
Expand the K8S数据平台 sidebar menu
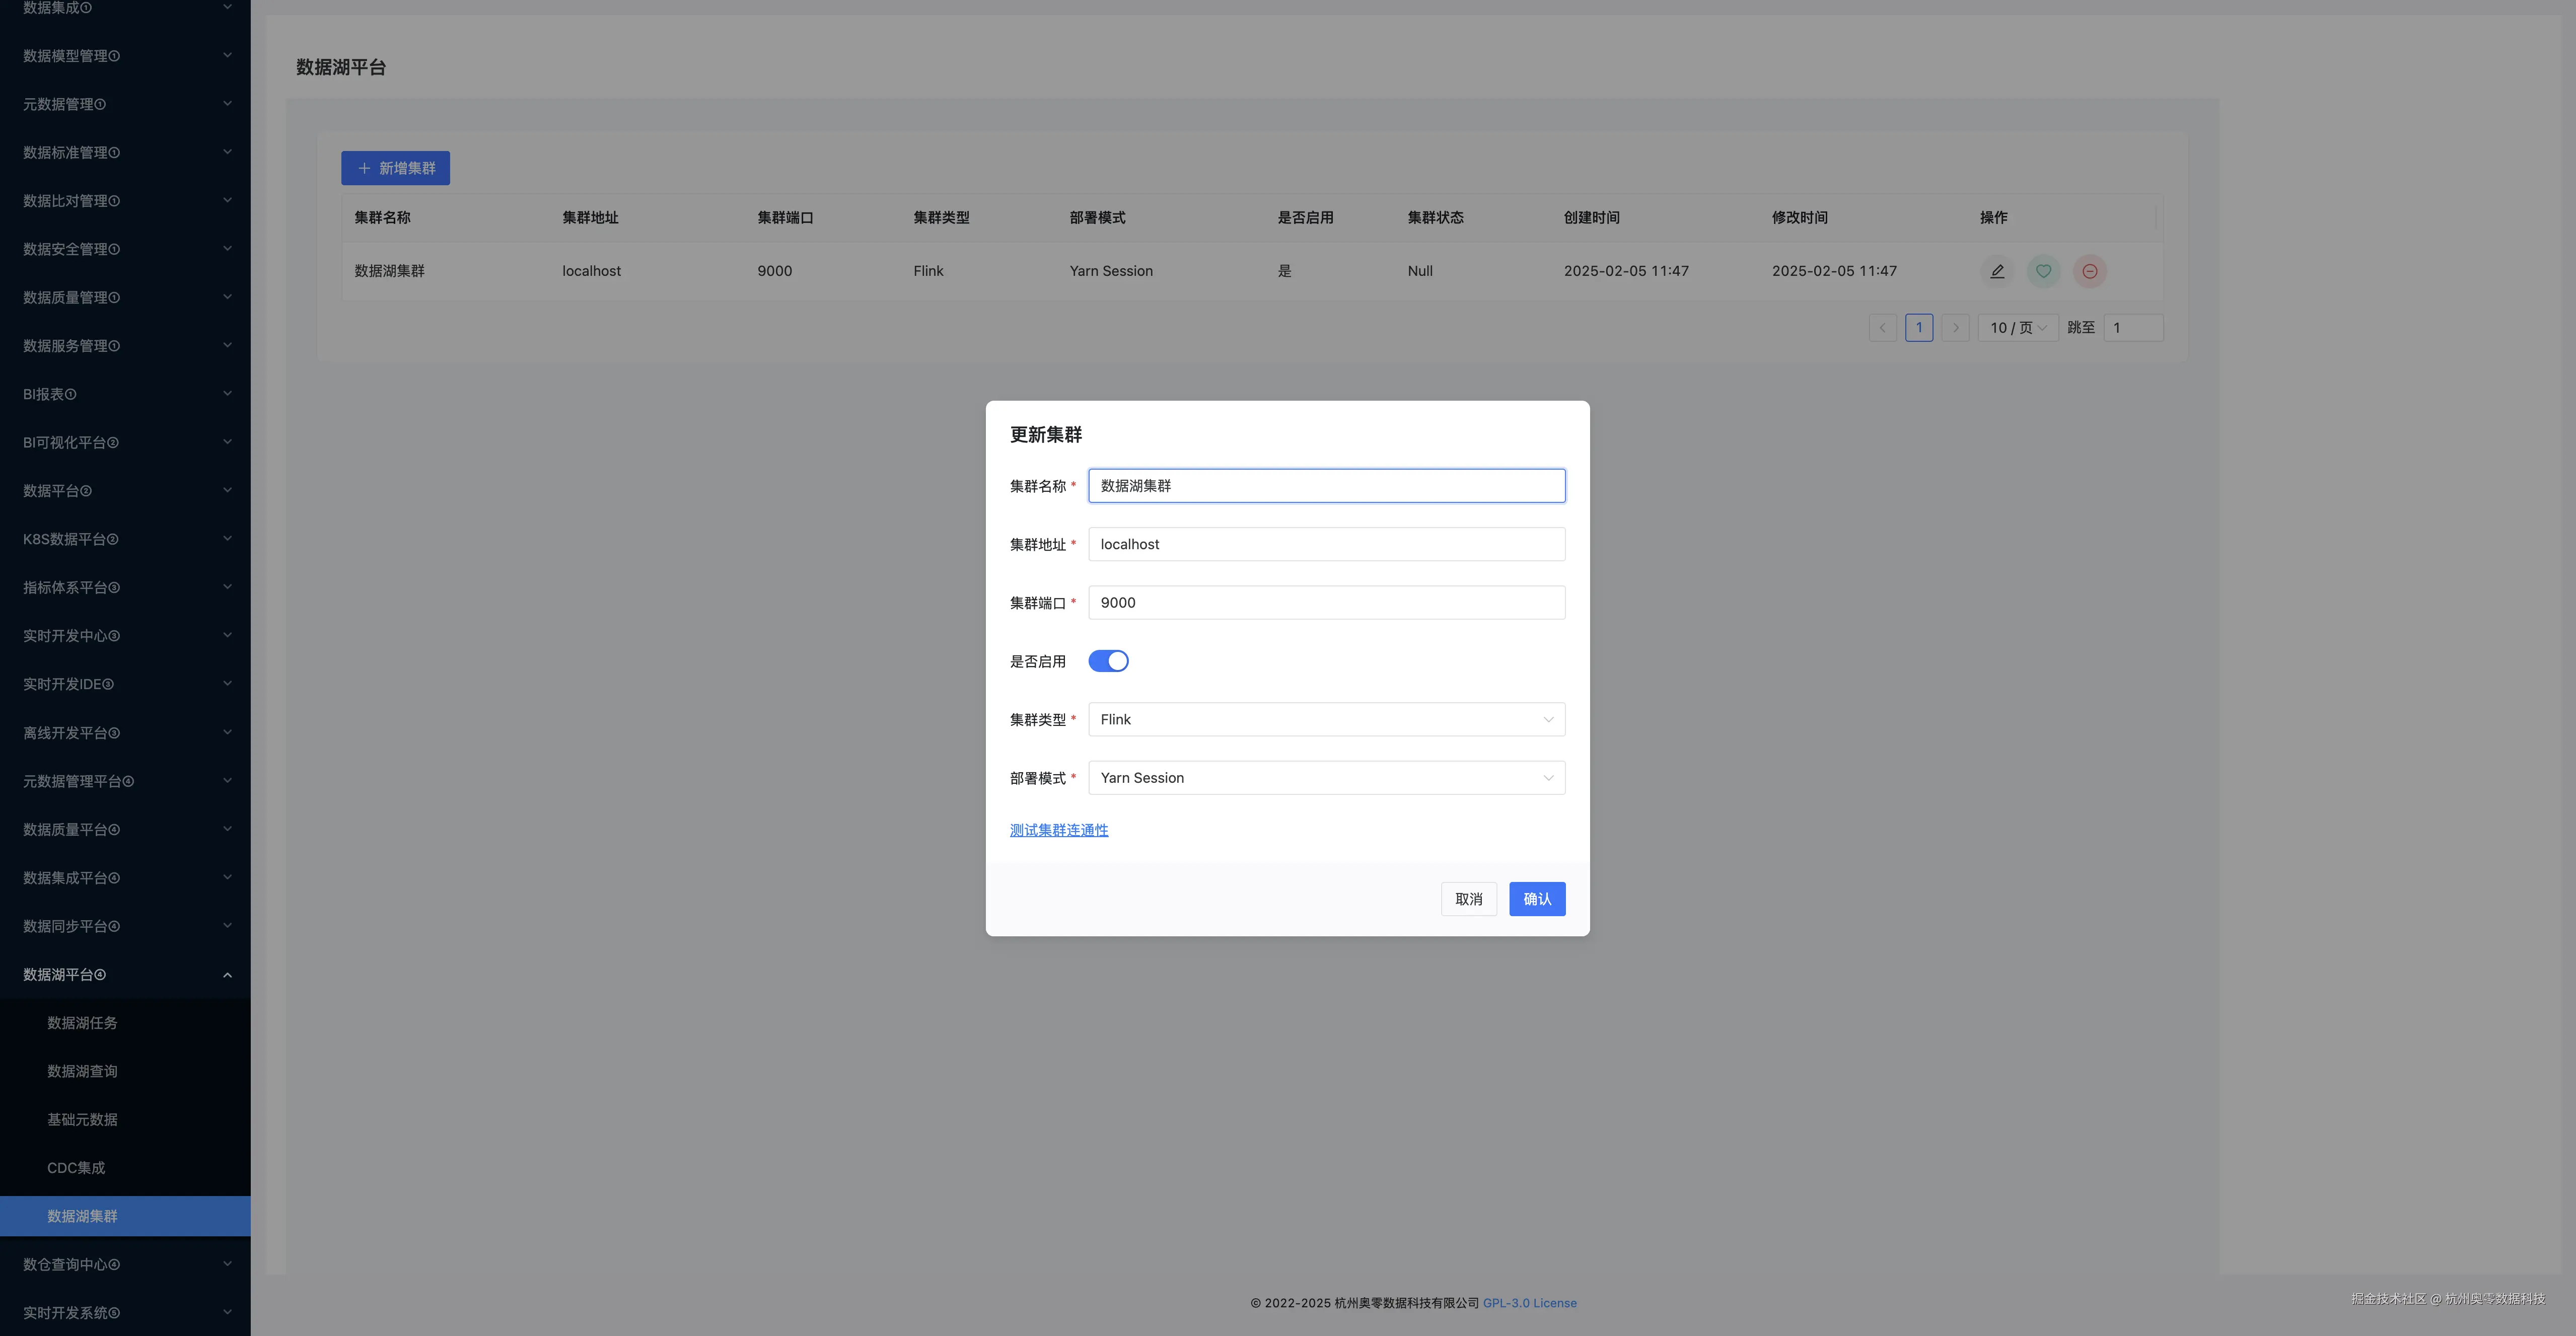[x=125, y=539]
